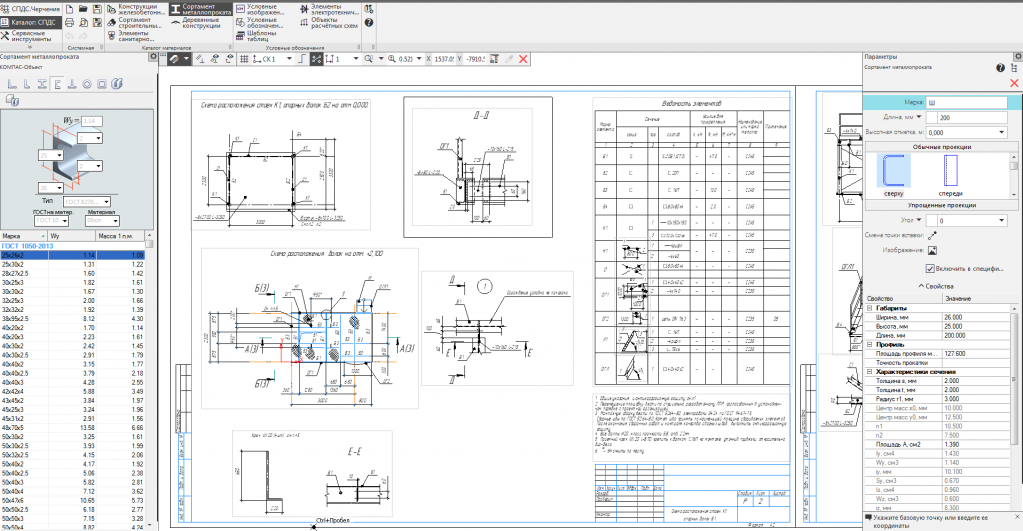Open zoom scale 0.52 dropdown

[x=419, y=59]
